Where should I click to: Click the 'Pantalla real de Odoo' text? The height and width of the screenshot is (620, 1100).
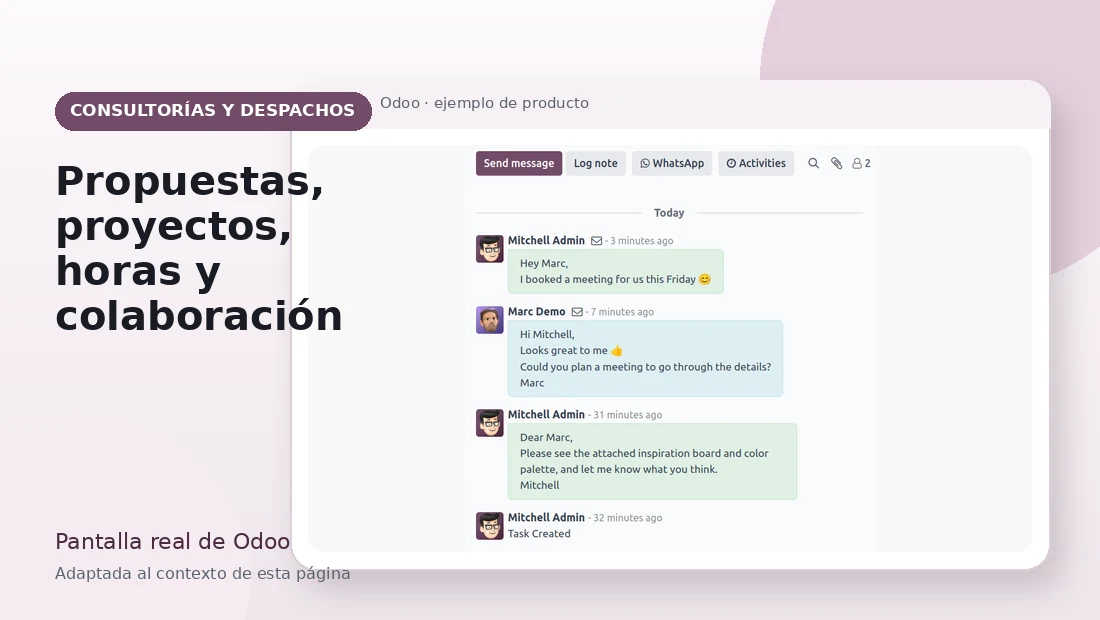coord(172,541)
